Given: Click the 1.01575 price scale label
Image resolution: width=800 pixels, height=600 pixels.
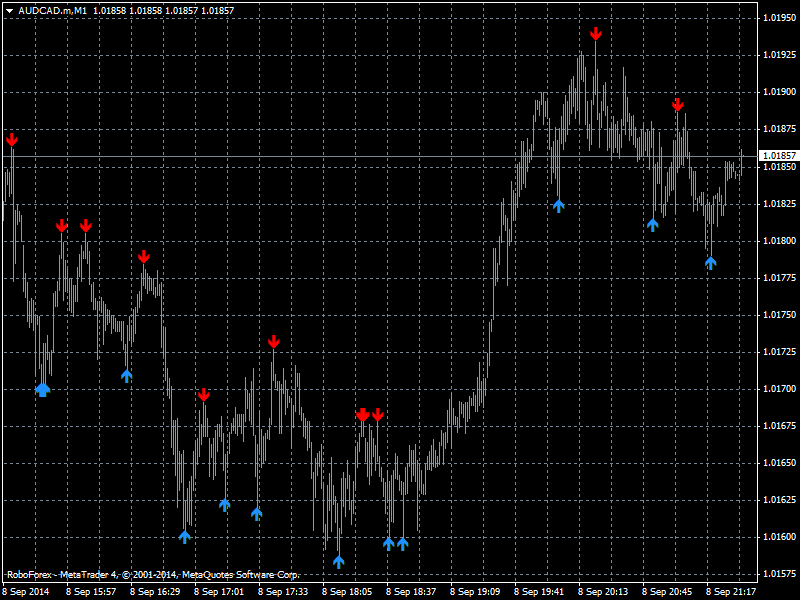Looking at the screenshot, I should (x=779, y=574).
